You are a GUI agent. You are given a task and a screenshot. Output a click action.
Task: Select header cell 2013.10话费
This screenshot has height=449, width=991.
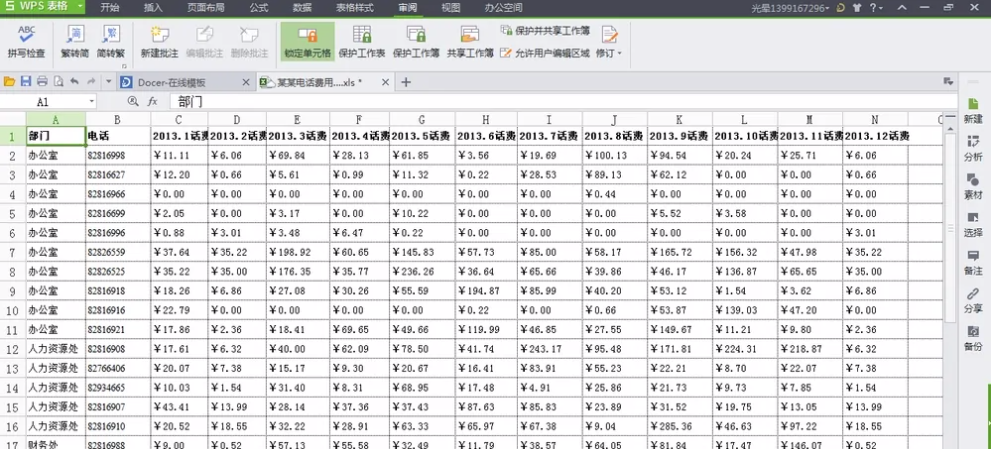click(745, 136)
